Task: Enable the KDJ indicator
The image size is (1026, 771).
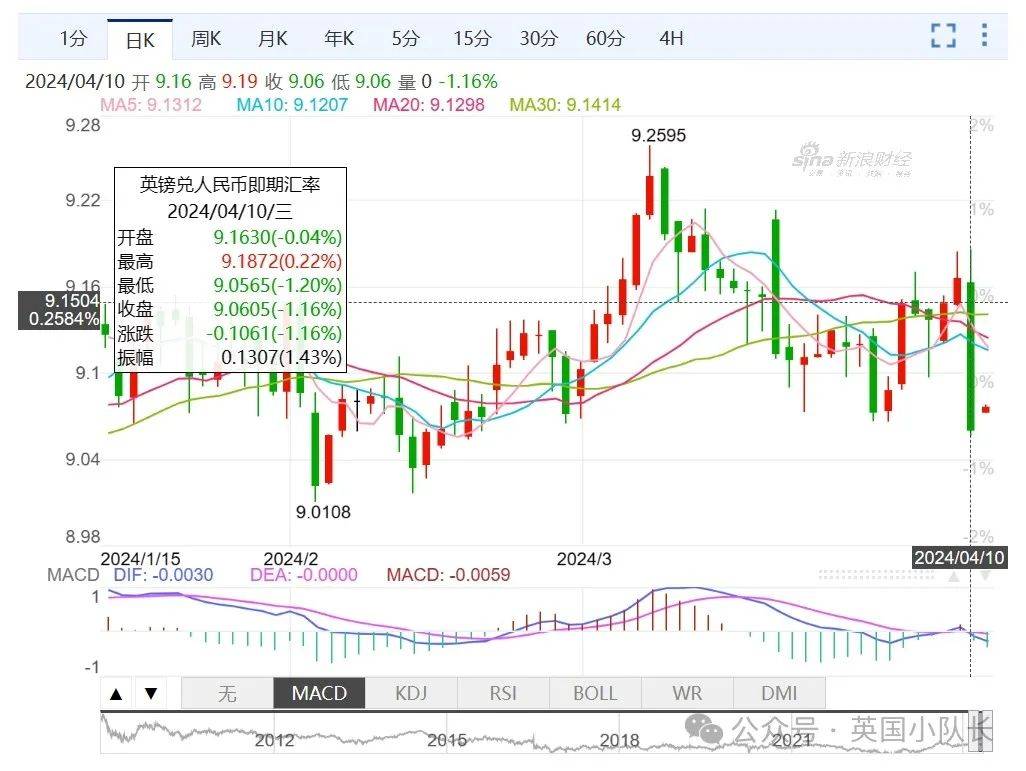Action: point(411,693)
